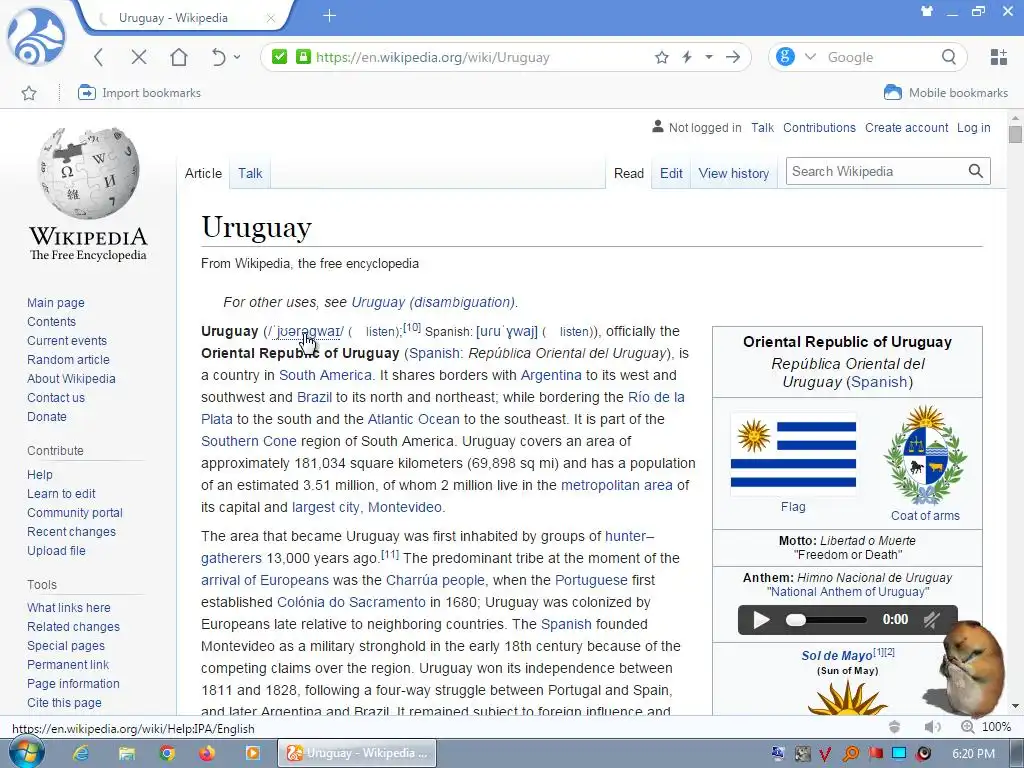Stop page loading with the X button
This screenshot has height=768, width=1024.
(138, 57)
